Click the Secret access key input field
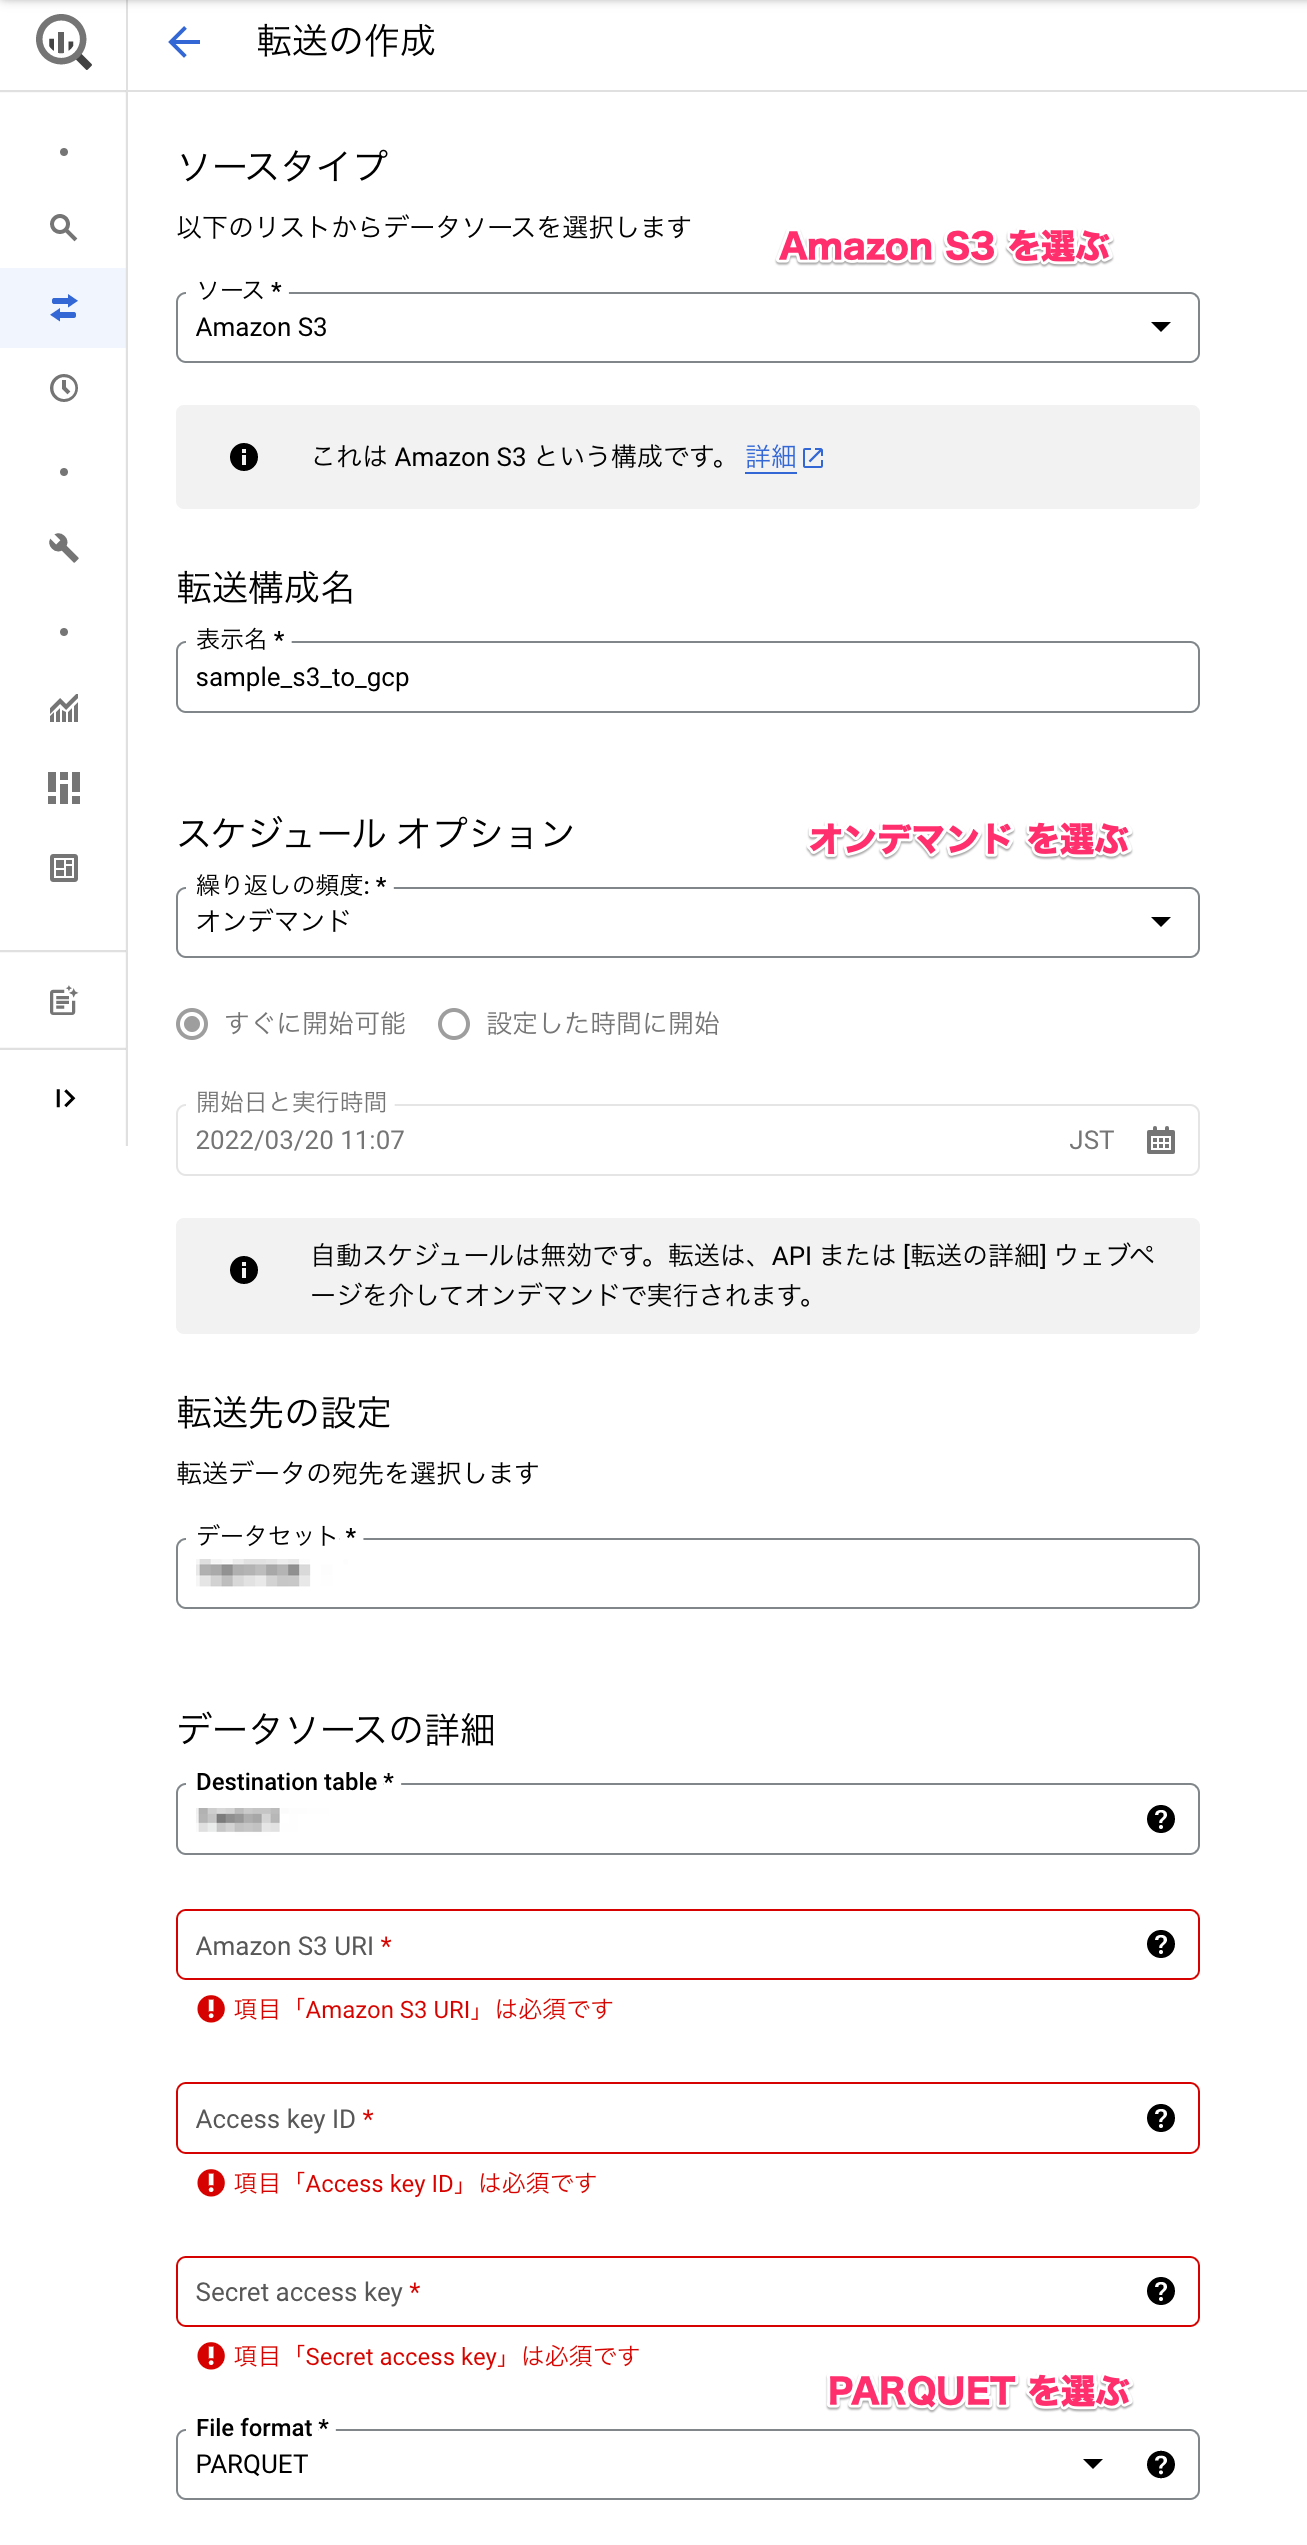The width and height of the screenshot is (1307, 2545). click(688, 2291)
